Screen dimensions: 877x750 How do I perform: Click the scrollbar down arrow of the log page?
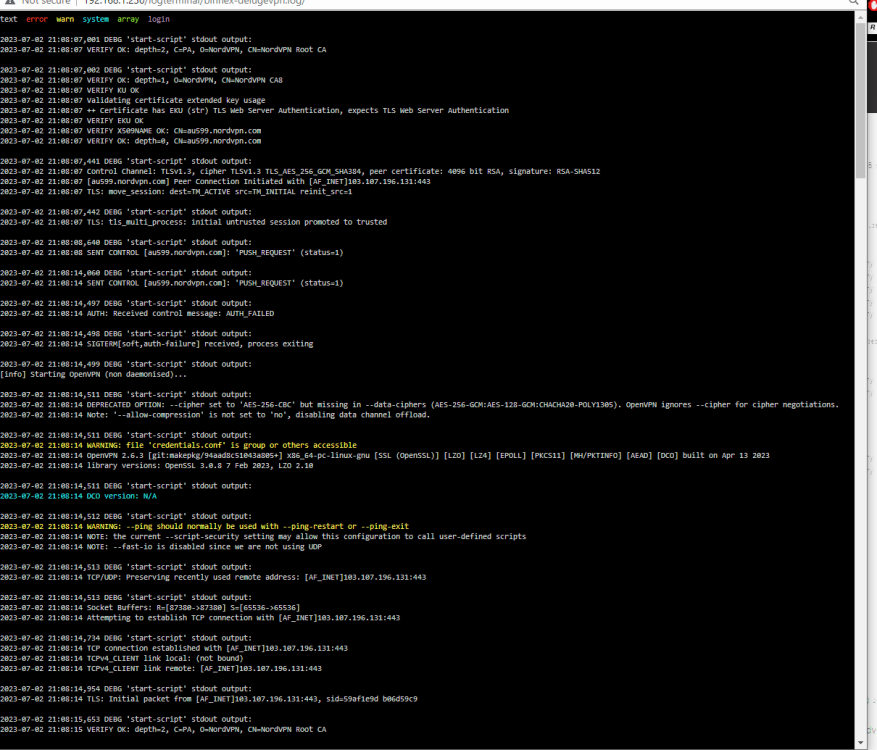(x=860, y=743)
